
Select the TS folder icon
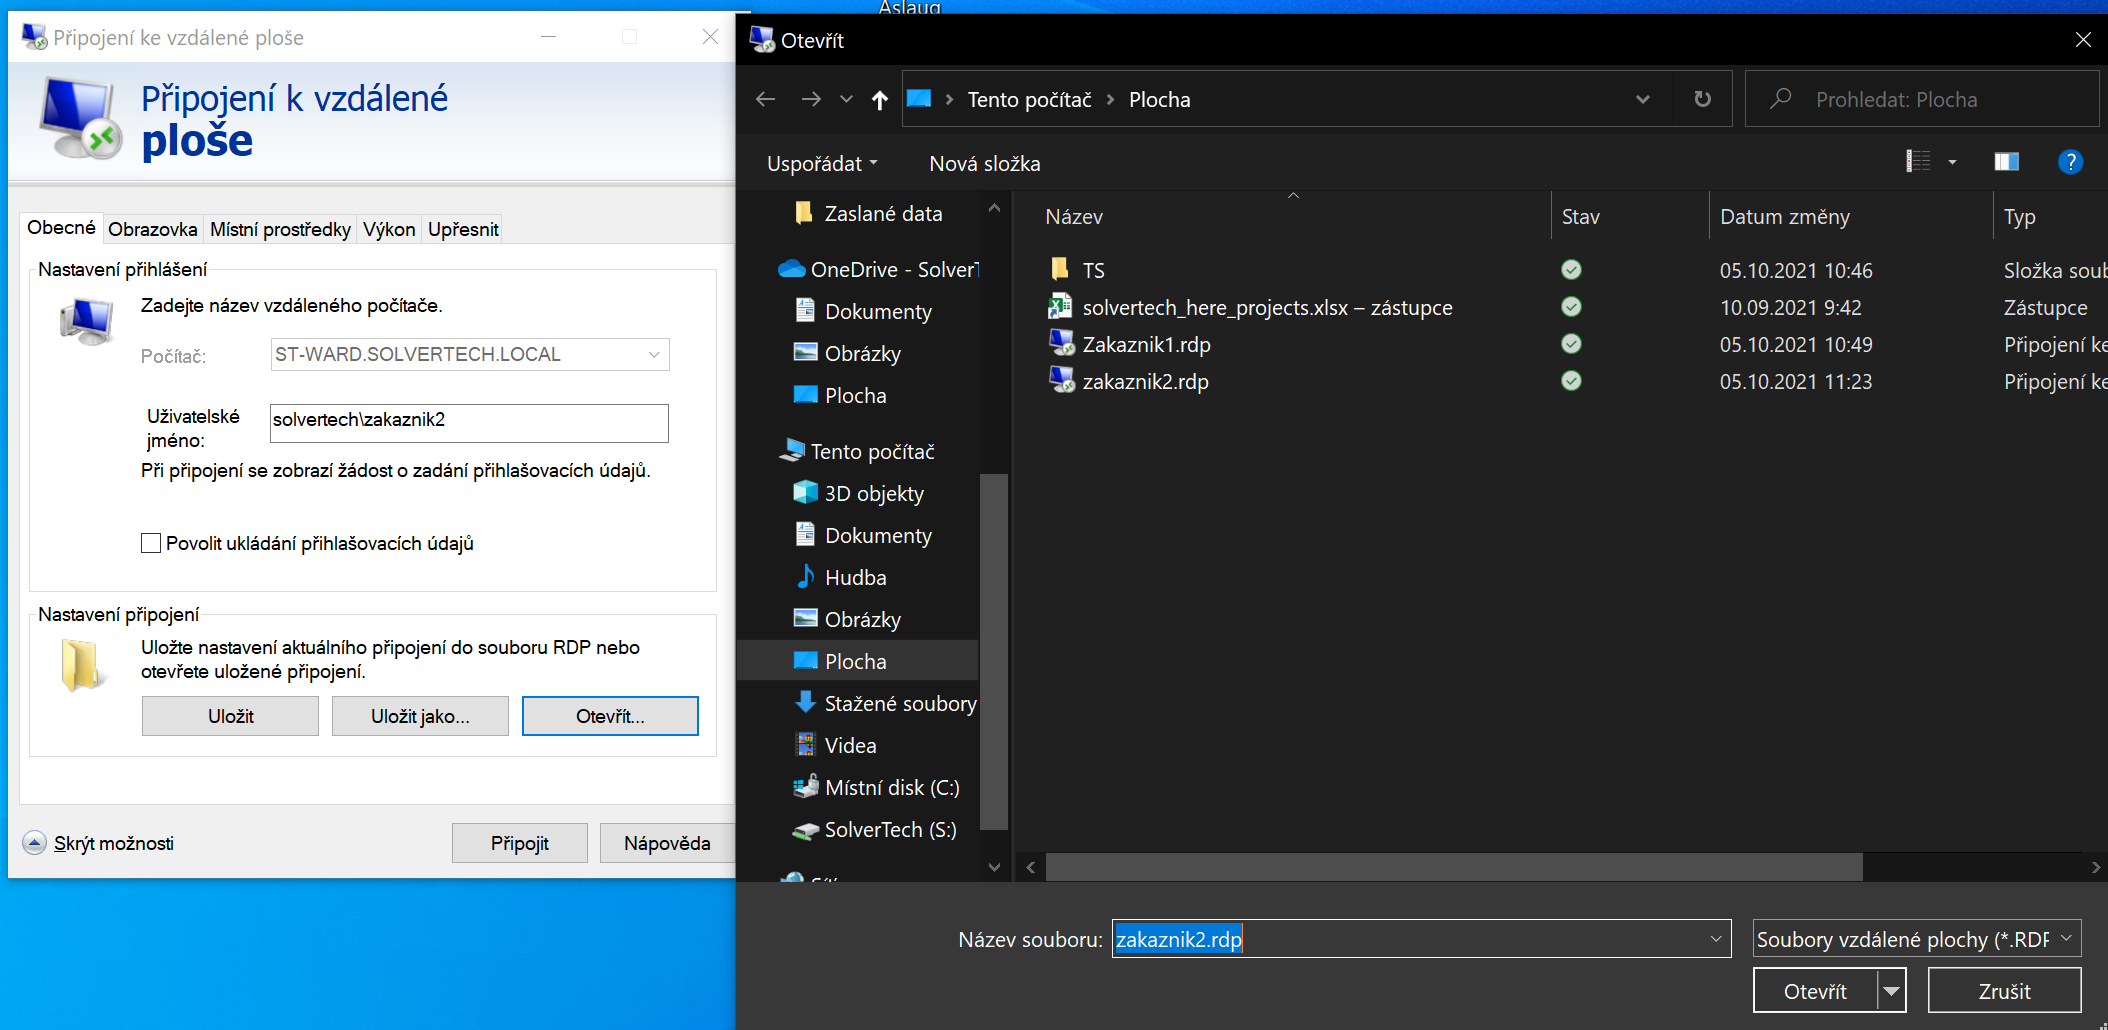[x=1060, y=269]
